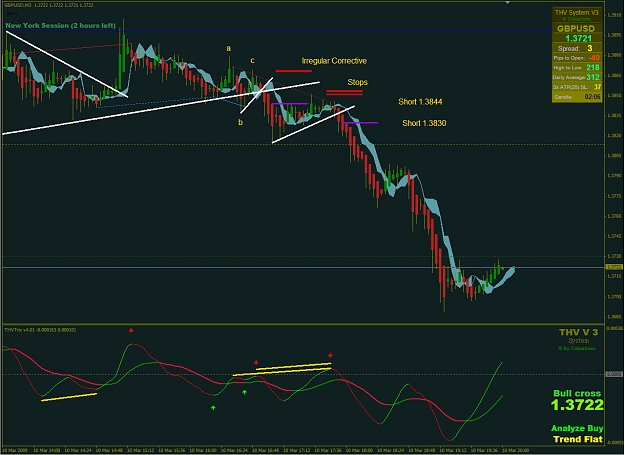Screen dimensions: 625x455
Task: Click the "10 Mar 16:00" time axis label
Action: click(x=203, y=451)
